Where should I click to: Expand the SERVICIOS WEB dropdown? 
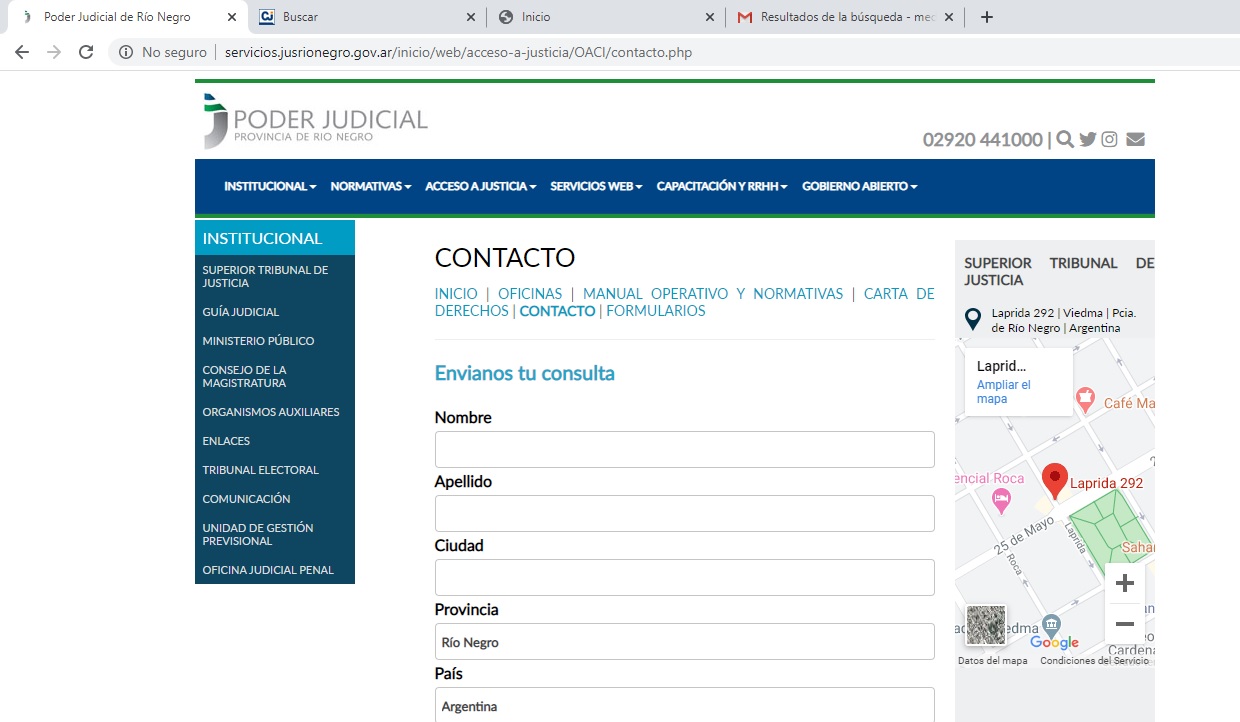pos(595,186)
